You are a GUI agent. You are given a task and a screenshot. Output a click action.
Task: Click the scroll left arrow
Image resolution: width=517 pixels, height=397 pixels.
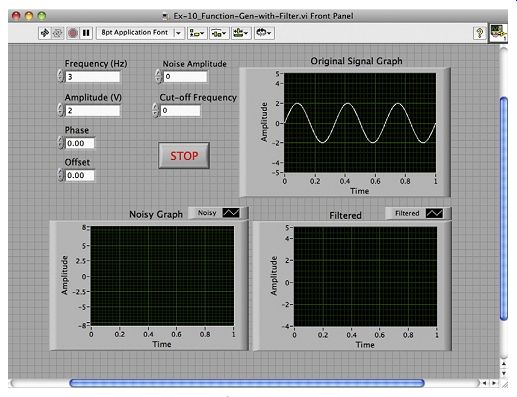click(484, 383)
